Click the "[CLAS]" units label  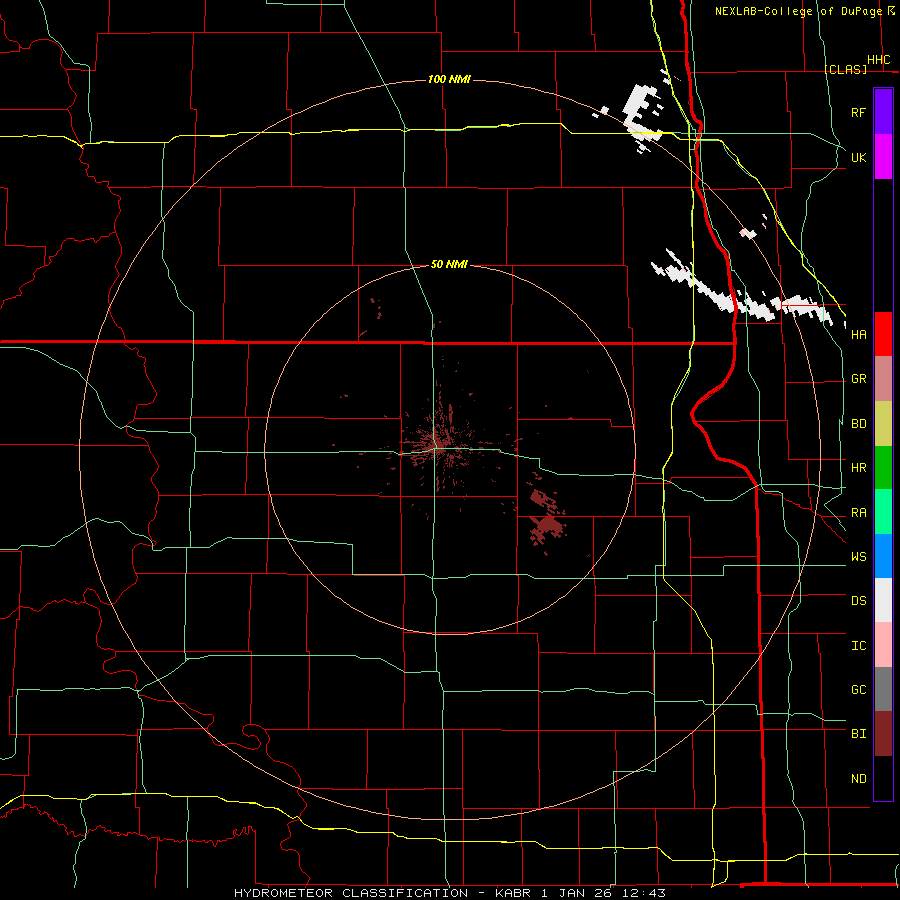click(845, 69)
